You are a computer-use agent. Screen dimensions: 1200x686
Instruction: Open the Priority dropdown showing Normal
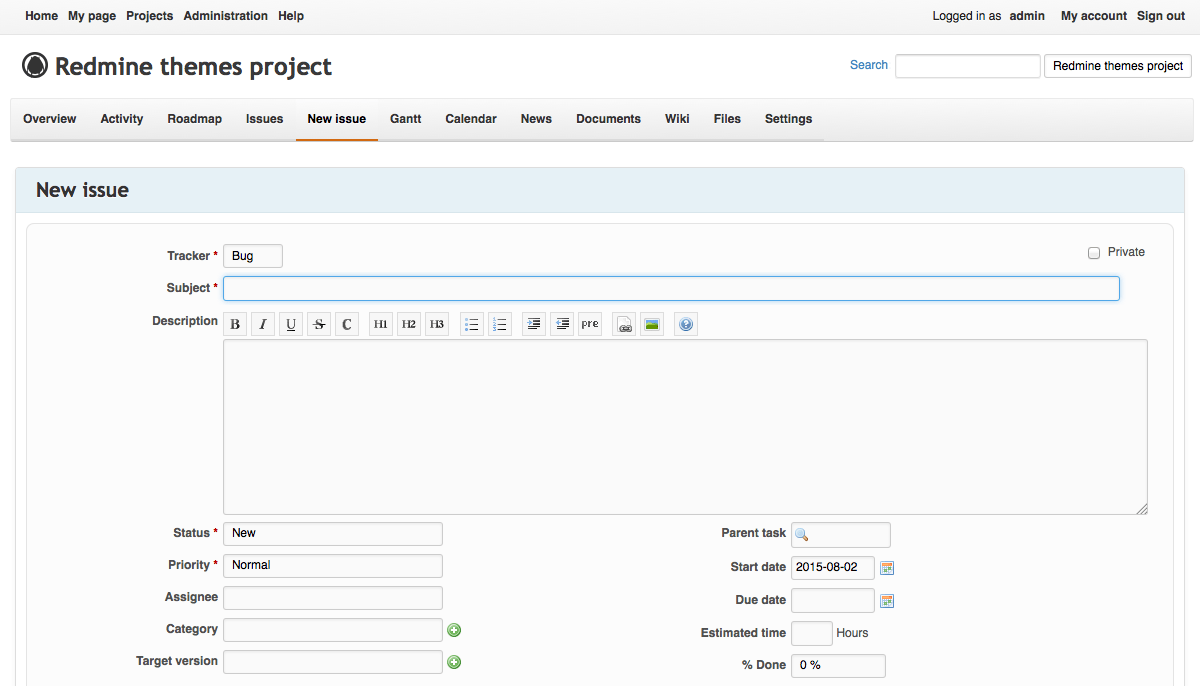tap(333, 565)
